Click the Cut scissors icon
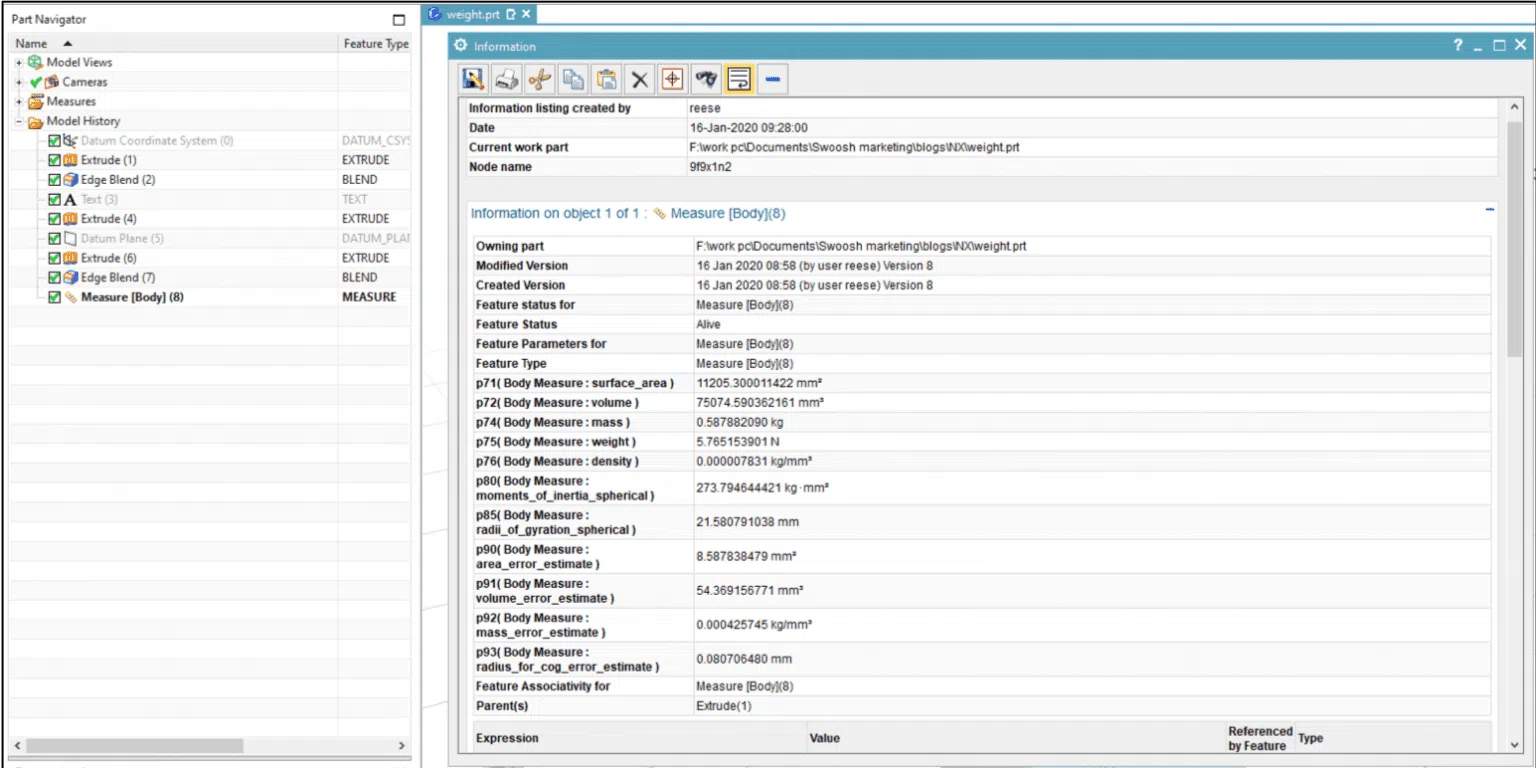The width and height of the screenshot is (1536, 768). [x=539, y=79]
